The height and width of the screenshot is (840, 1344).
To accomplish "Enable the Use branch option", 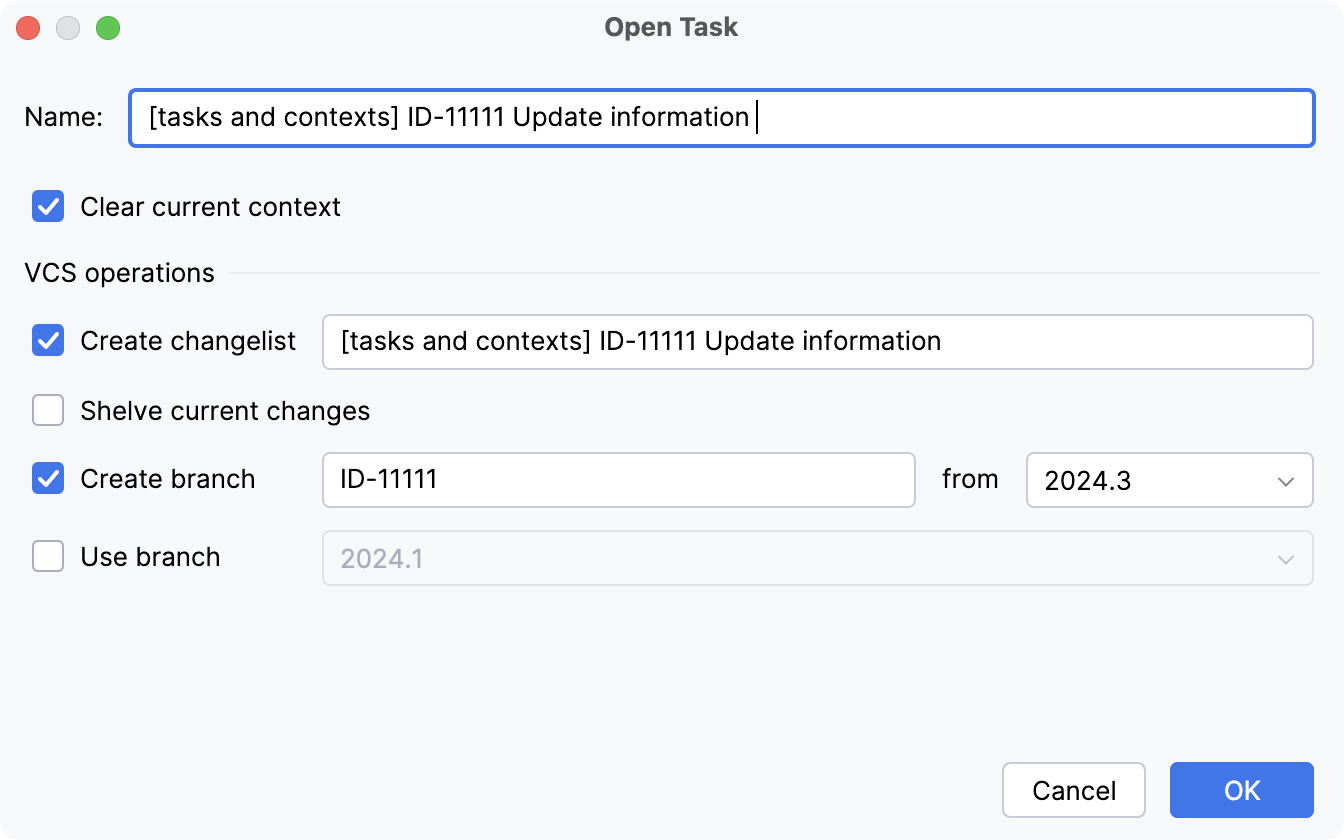I will pos(47,557).
